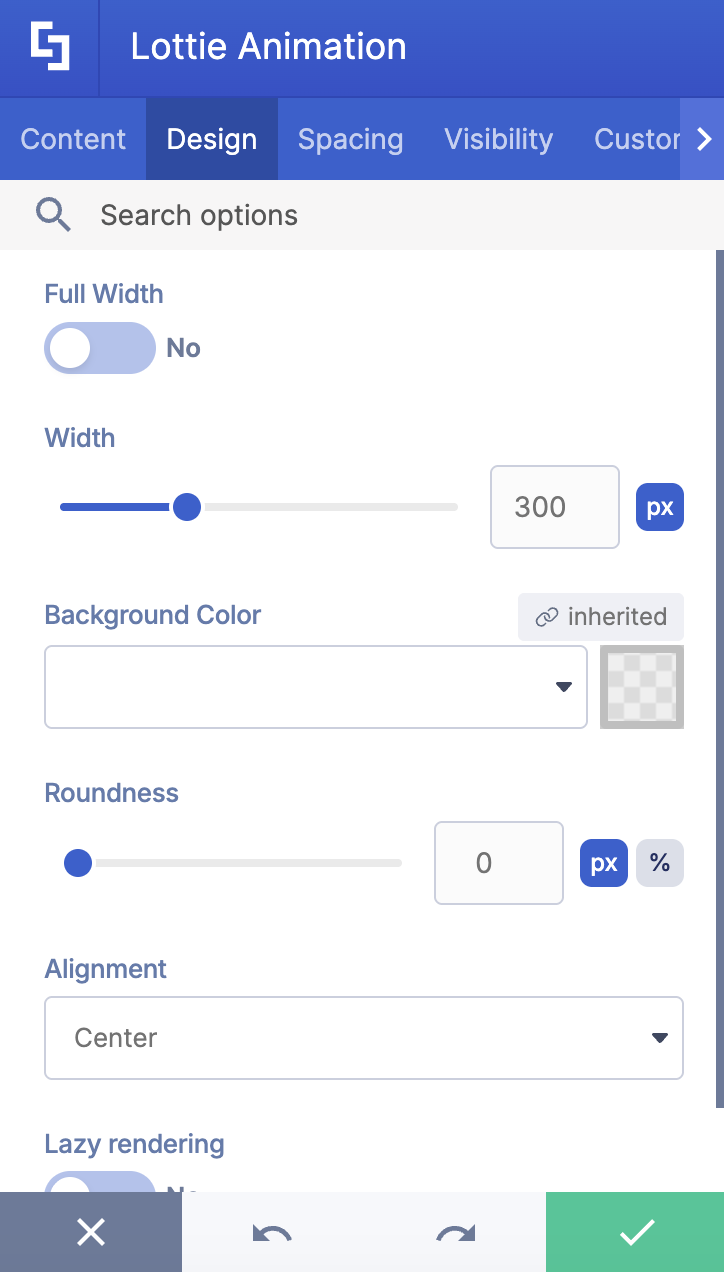Click inside the Width value field showing 300
The width and height of the screenshot is (724, 1272).
click(554, 507)
